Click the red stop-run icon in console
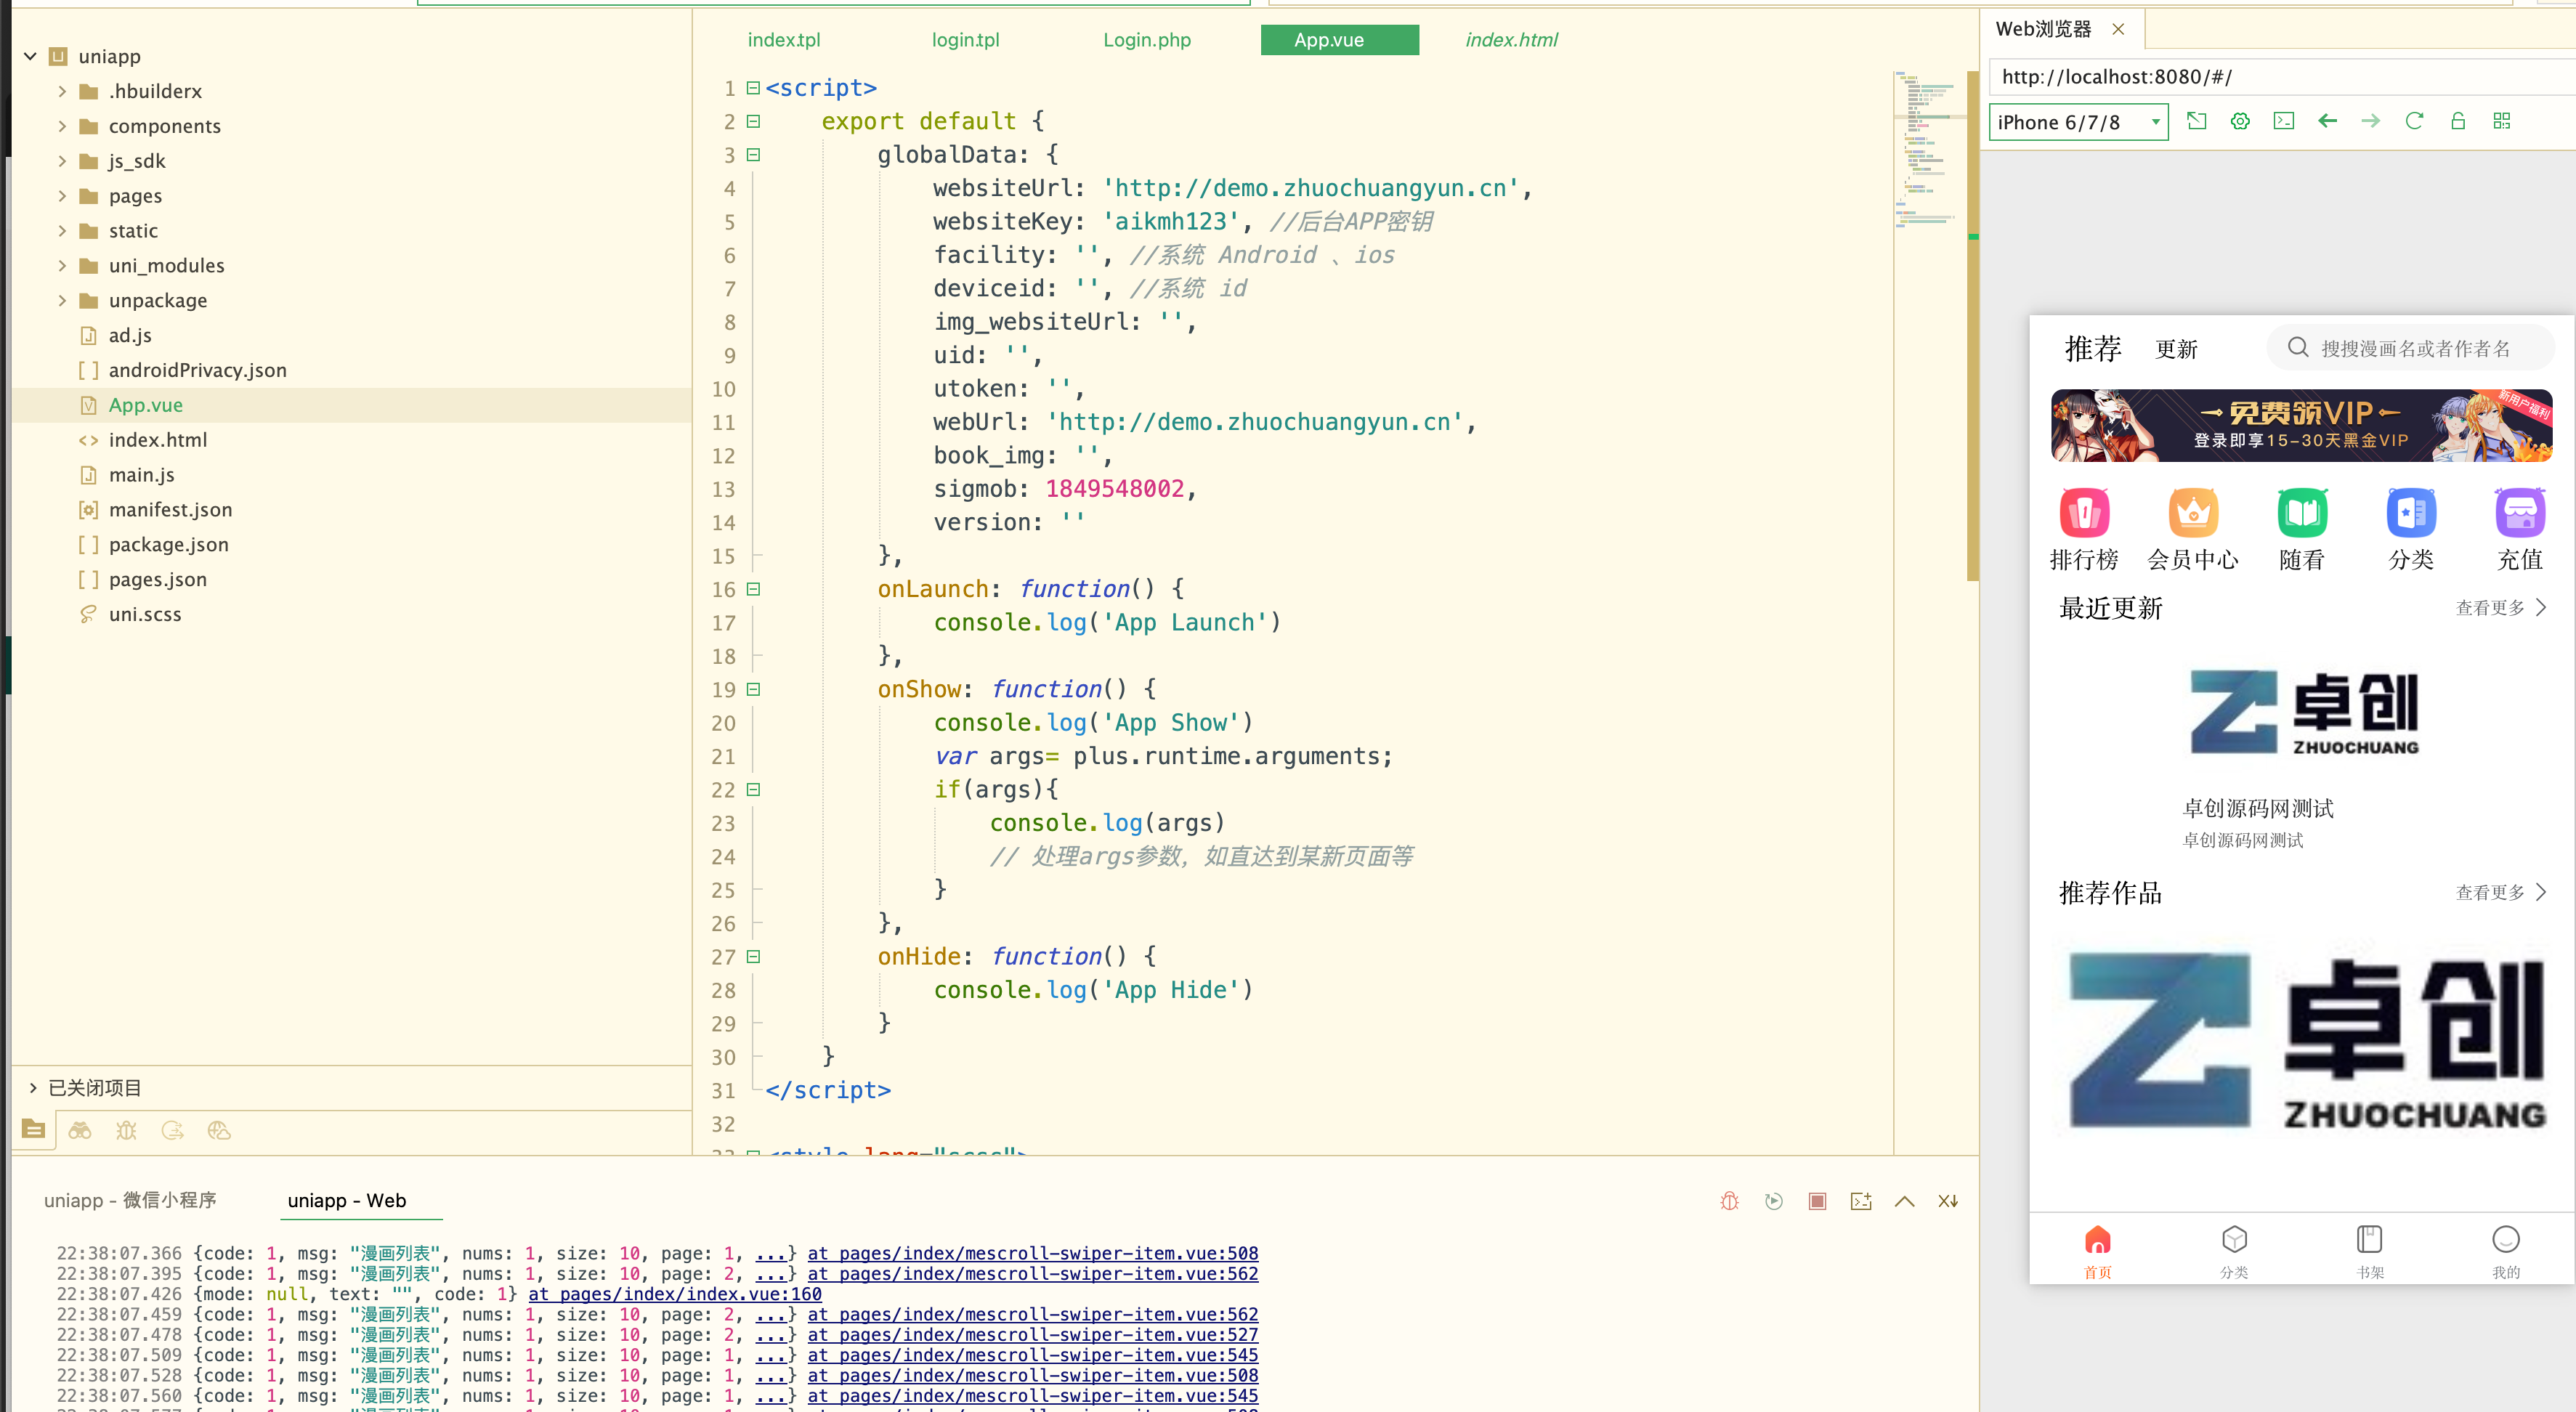The image size is (2576, 1412). [x=1817, y=1201]
